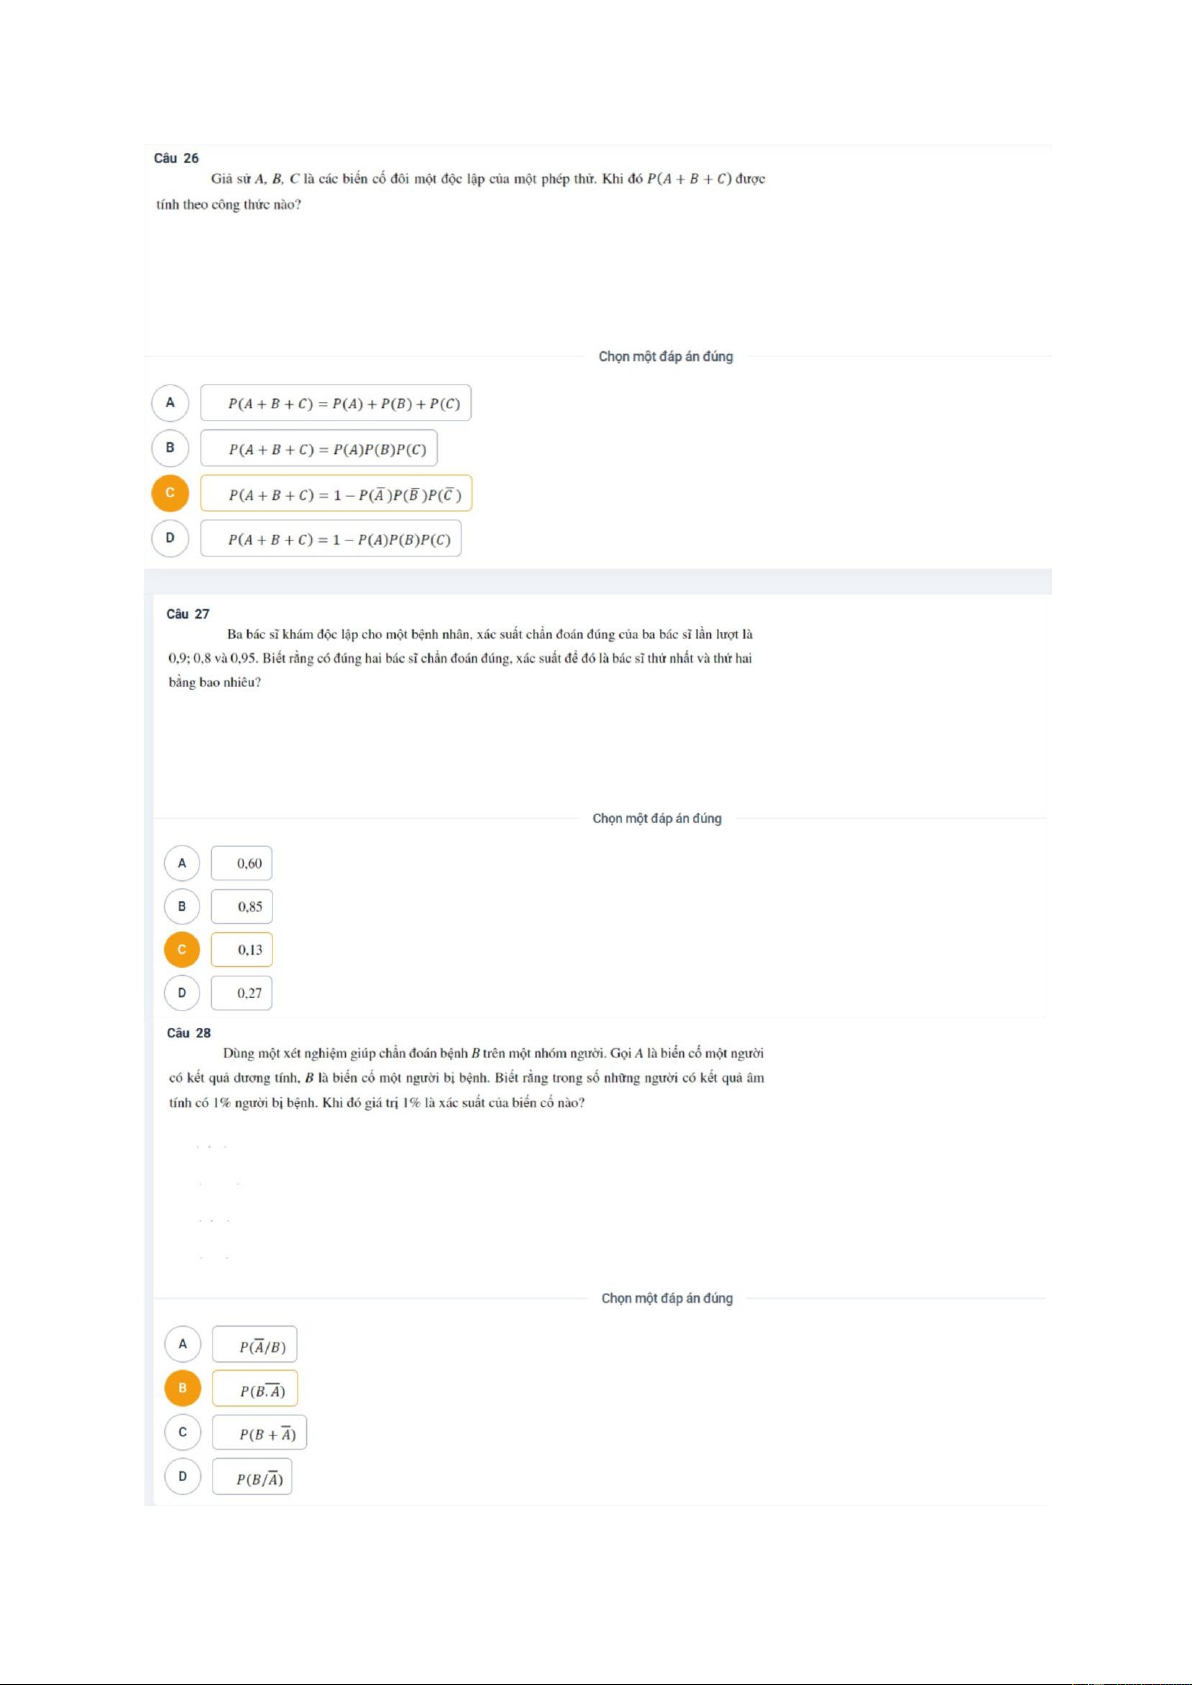The width and height of the screenshot is (1192, 1685).
Task: Click highlighted circle B in Câu 28
Action: pos(183,1388)
